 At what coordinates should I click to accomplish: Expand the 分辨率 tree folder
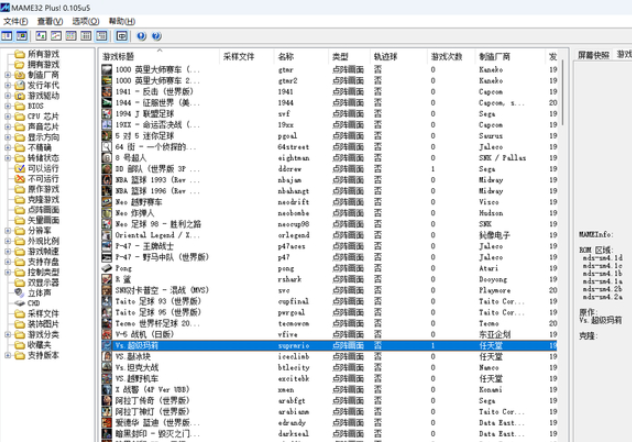(x=8, y=231)
